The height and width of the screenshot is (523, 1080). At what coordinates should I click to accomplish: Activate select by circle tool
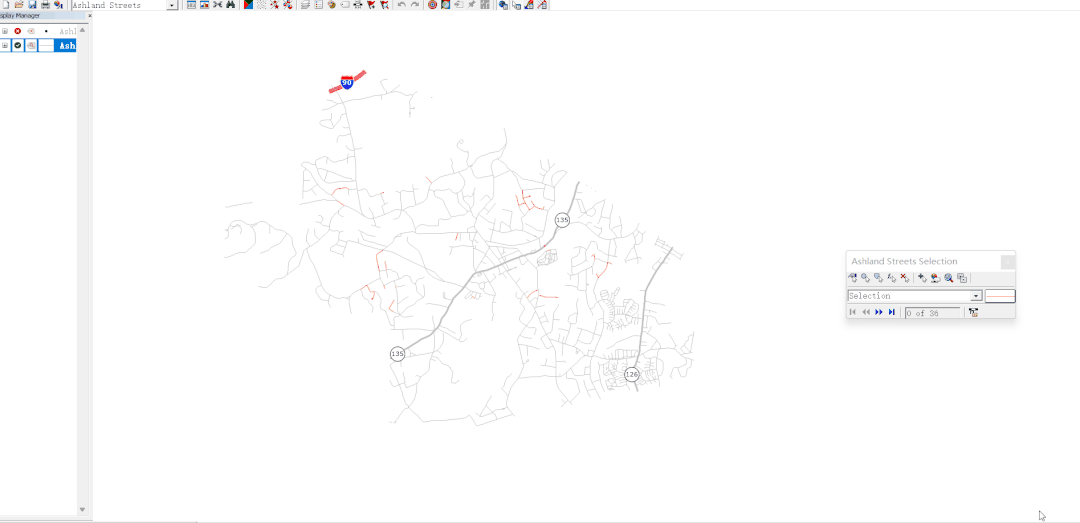865,278
